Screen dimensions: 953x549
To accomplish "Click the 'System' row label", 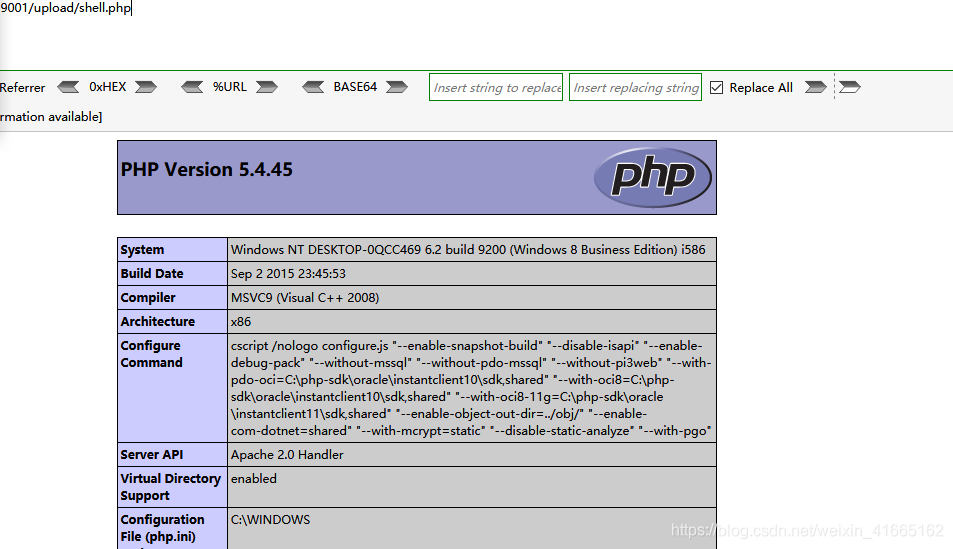I will point(142,249).
